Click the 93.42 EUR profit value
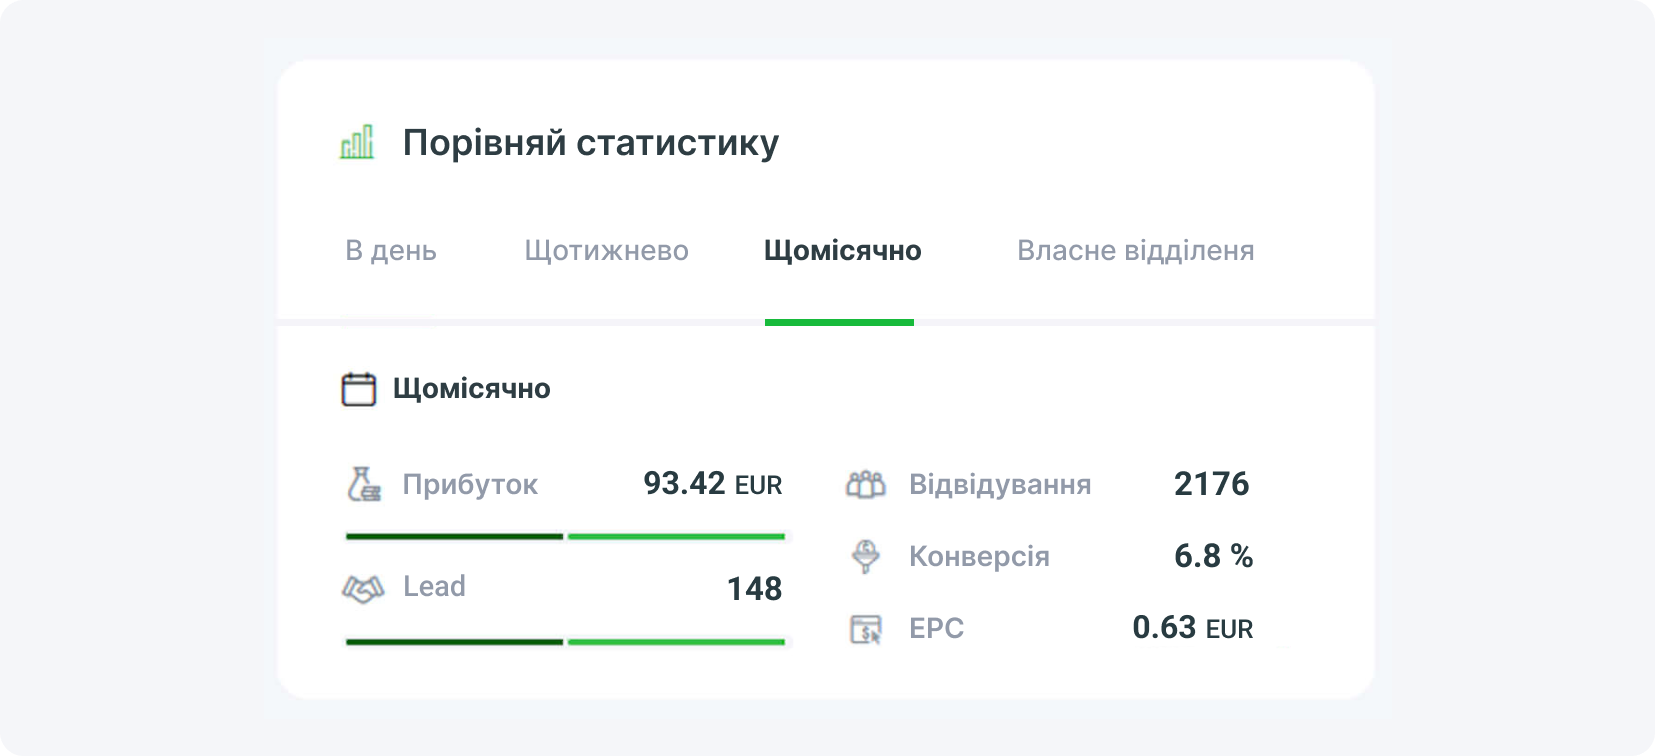Viewport: 1655px width, 756px height. 712,485
